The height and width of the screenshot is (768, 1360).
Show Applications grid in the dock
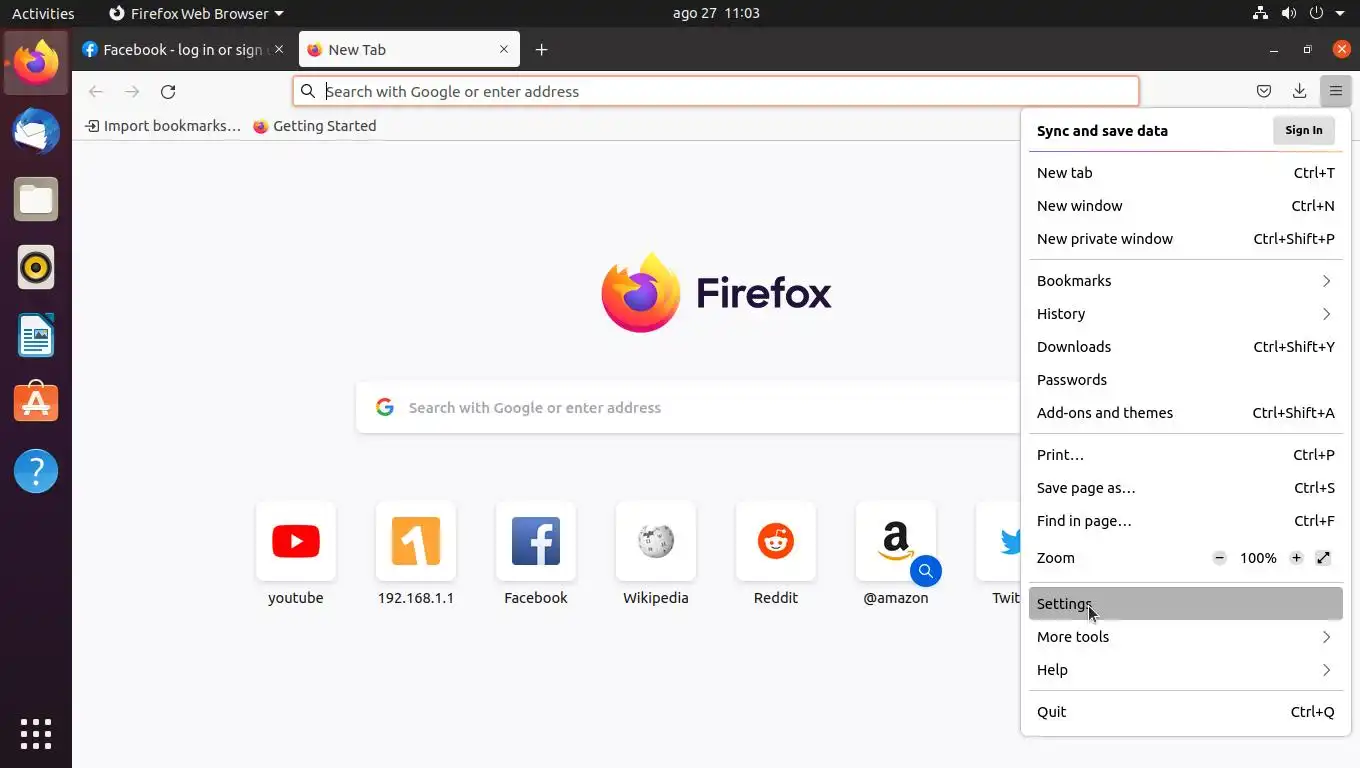coord(36,734)
